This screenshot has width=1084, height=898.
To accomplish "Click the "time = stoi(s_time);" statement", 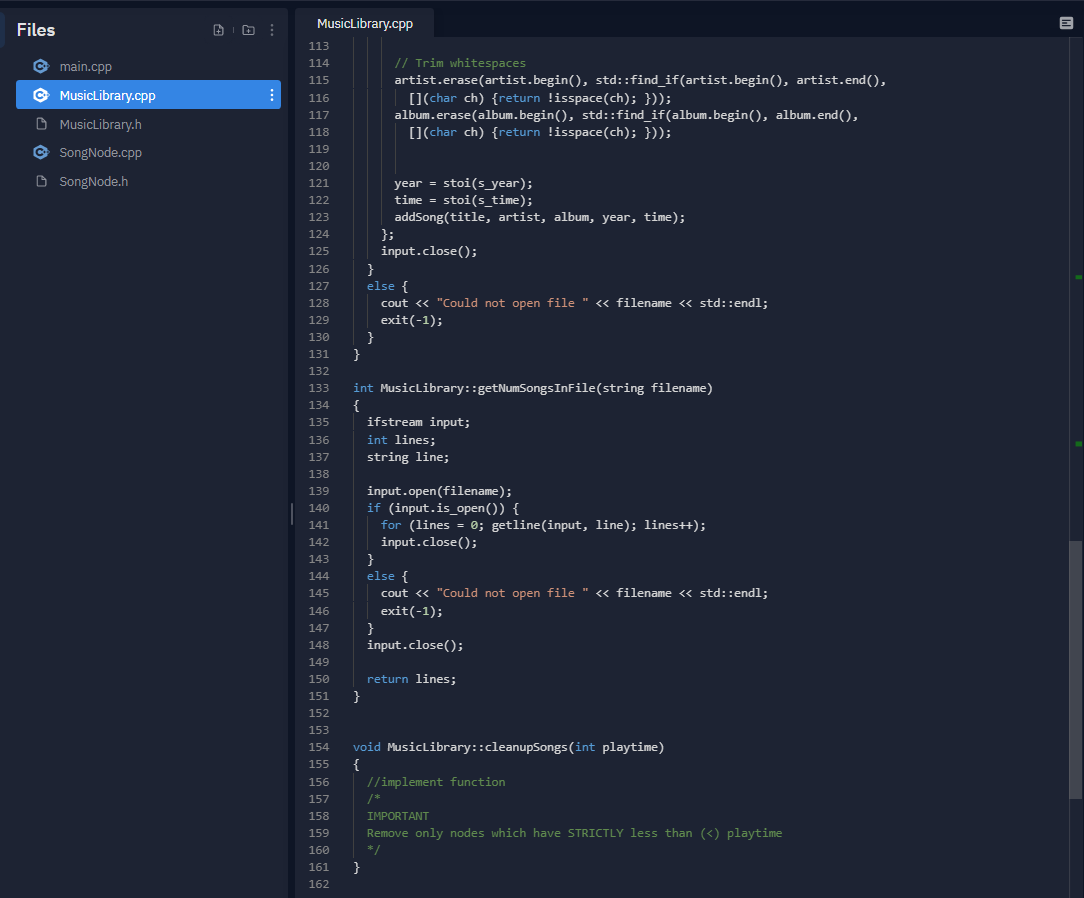I will point(463,200).
